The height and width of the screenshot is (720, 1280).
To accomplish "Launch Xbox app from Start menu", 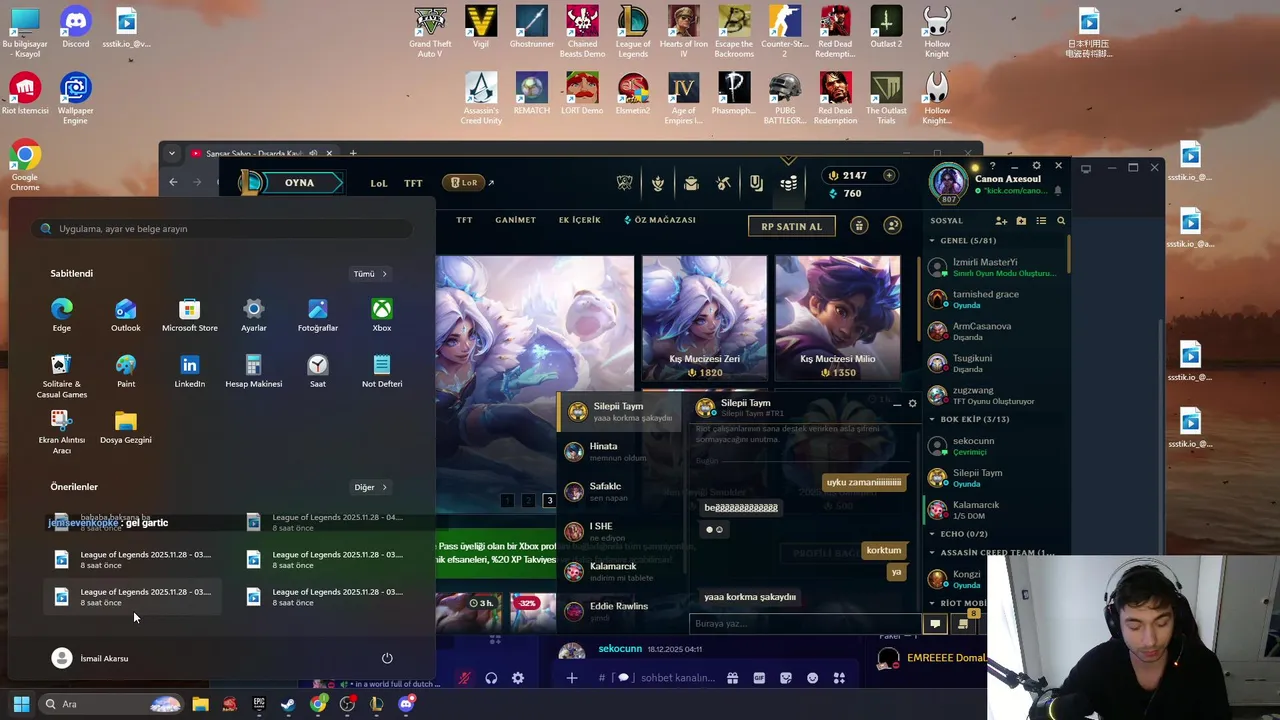I will pyautogui.click(x=381, y=315).
